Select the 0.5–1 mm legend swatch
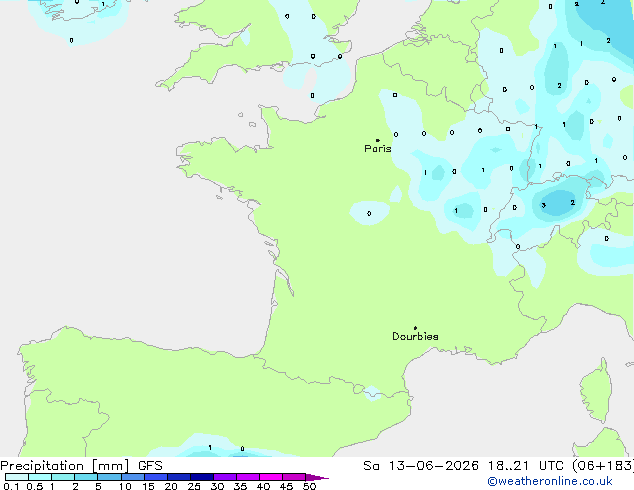 click(x=40, y=477)
